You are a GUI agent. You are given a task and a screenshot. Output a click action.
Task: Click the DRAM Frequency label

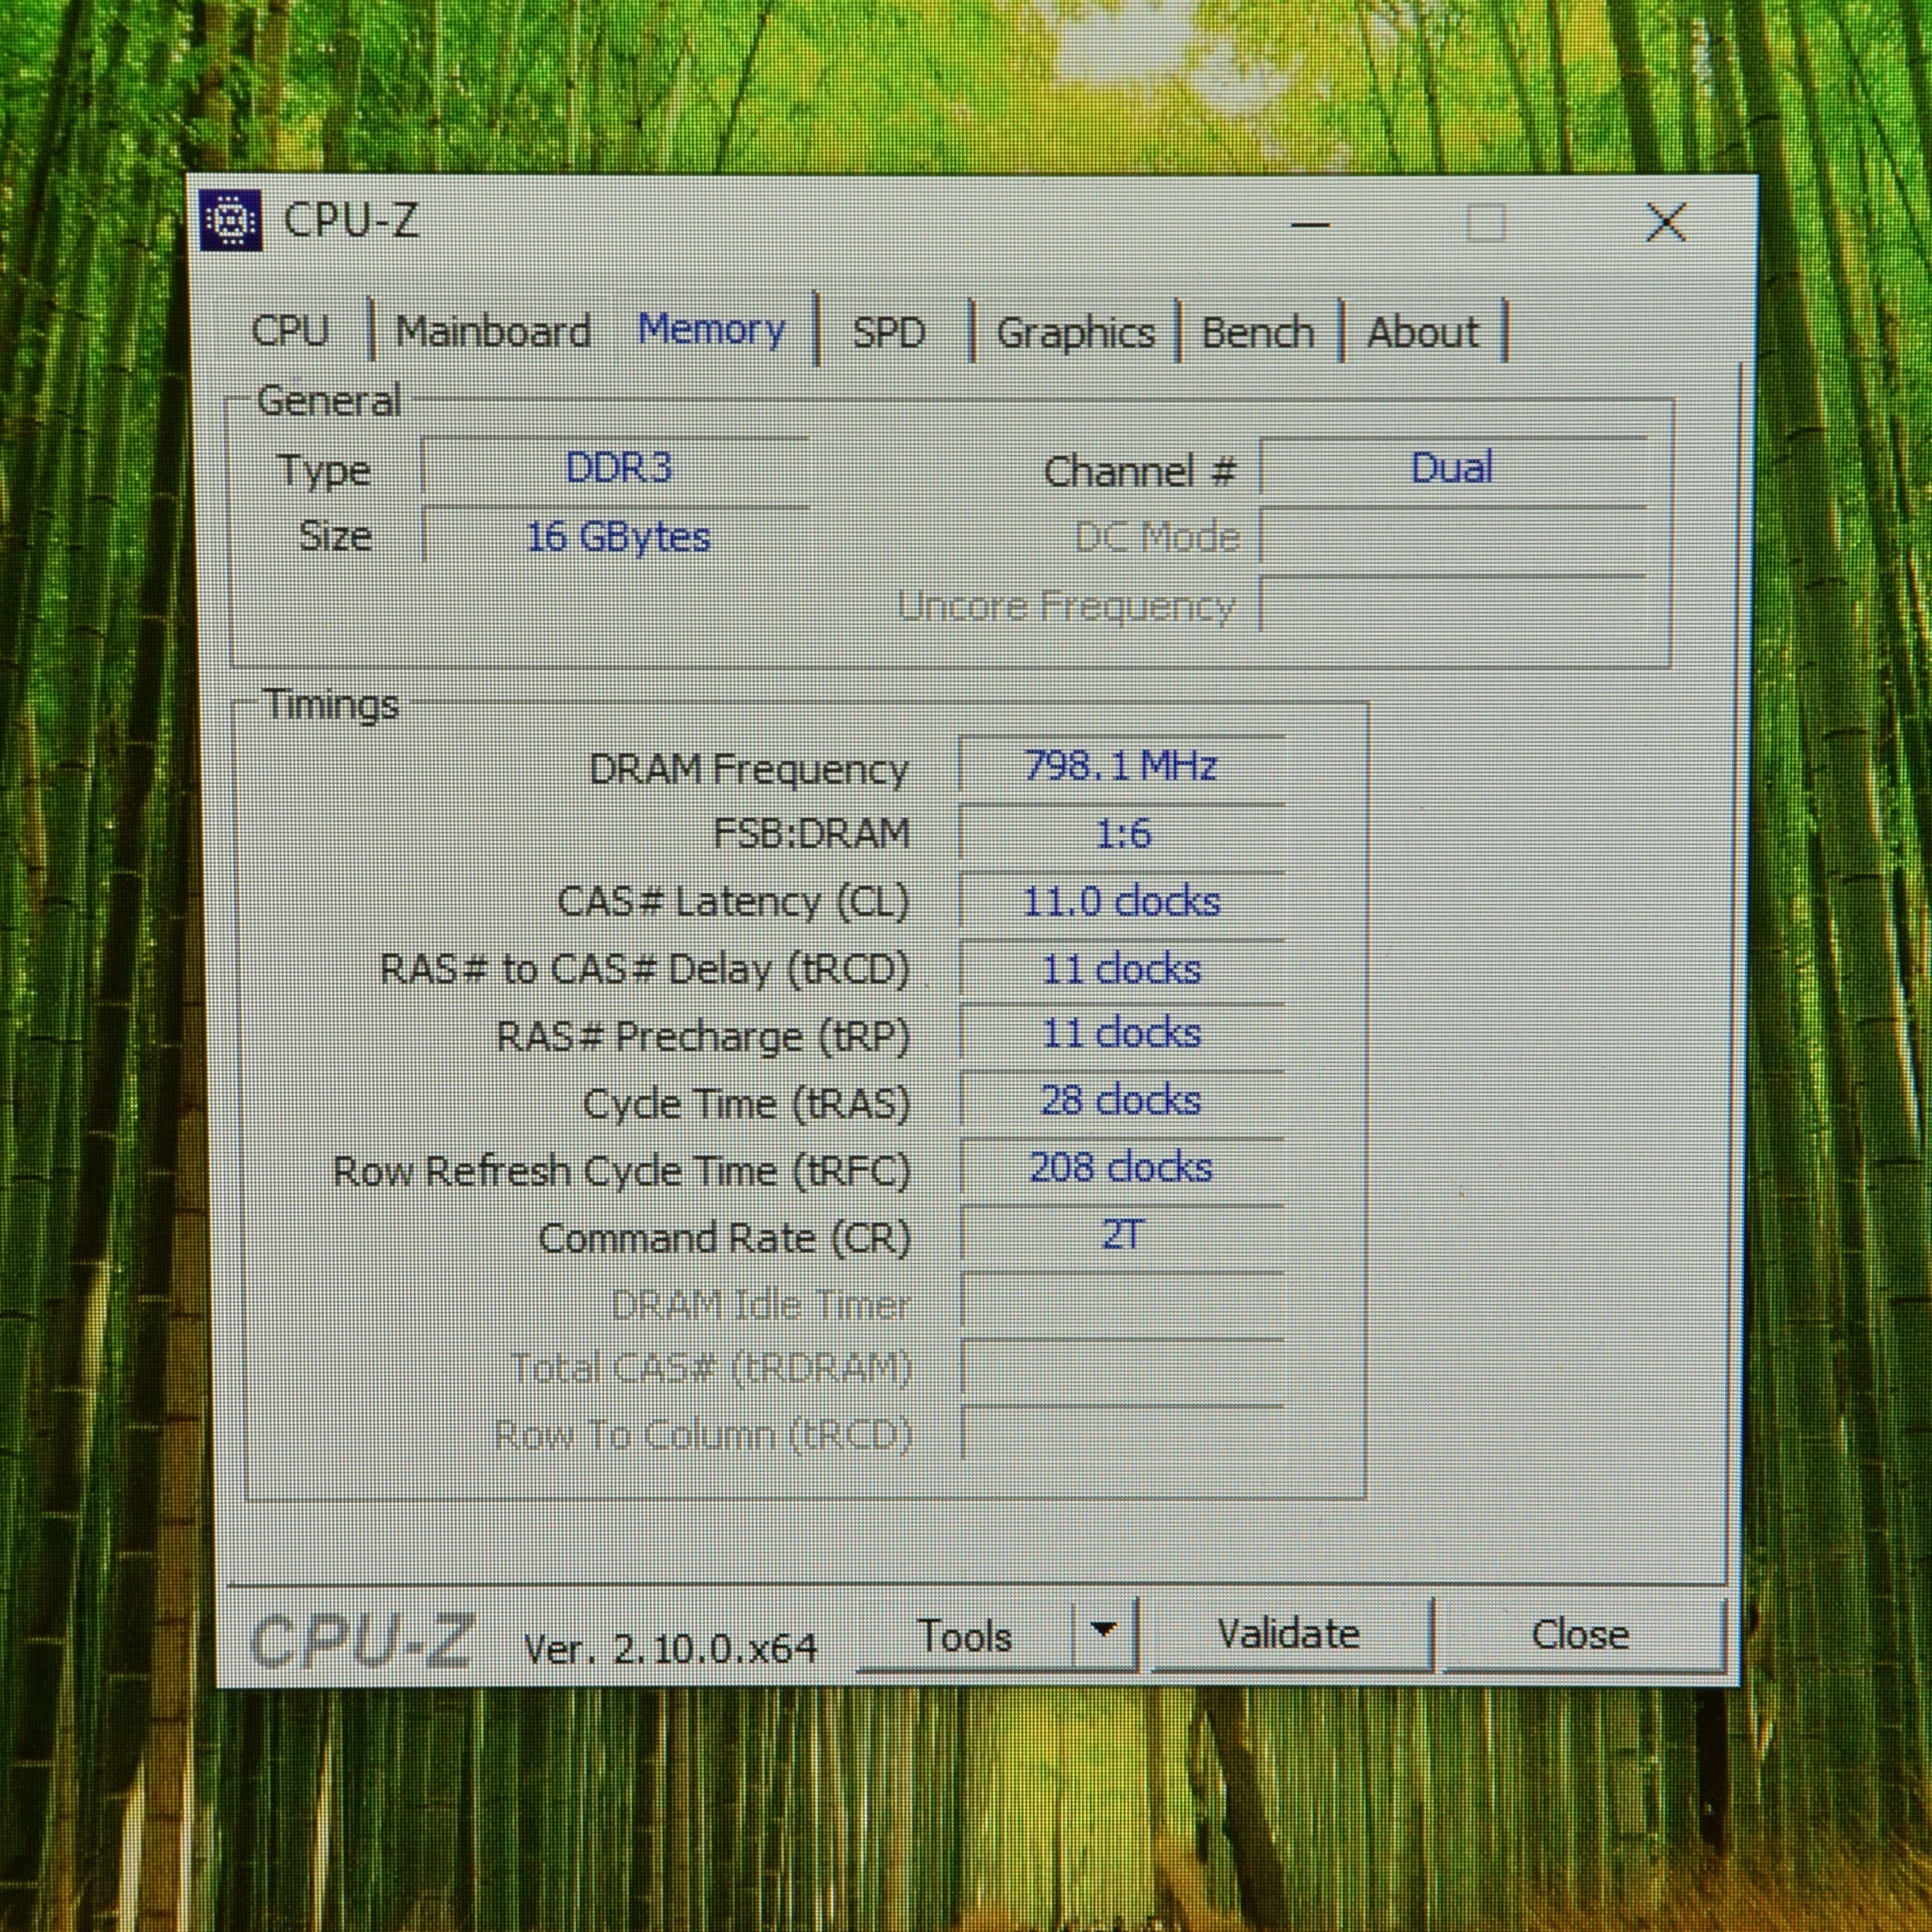coord(749,769)
